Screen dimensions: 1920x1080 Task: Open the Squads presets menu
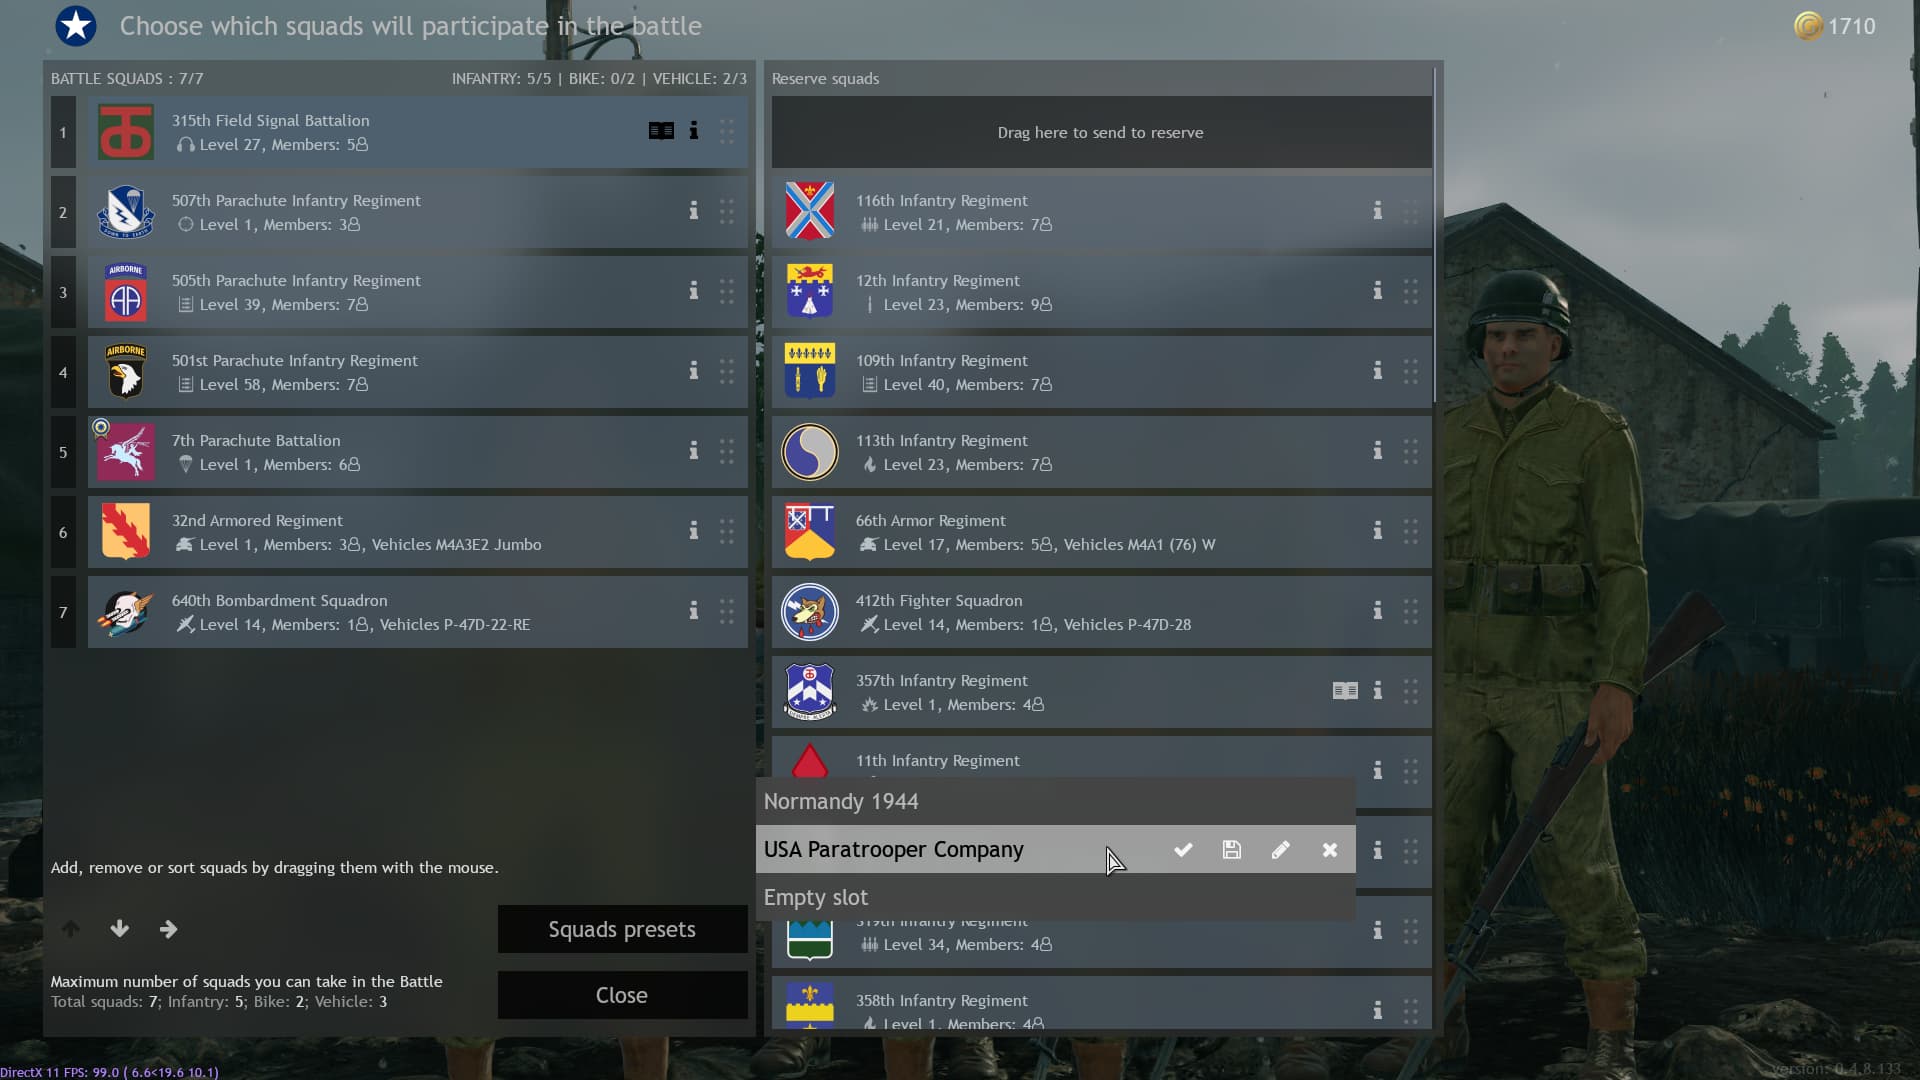[x=622, y=929]
